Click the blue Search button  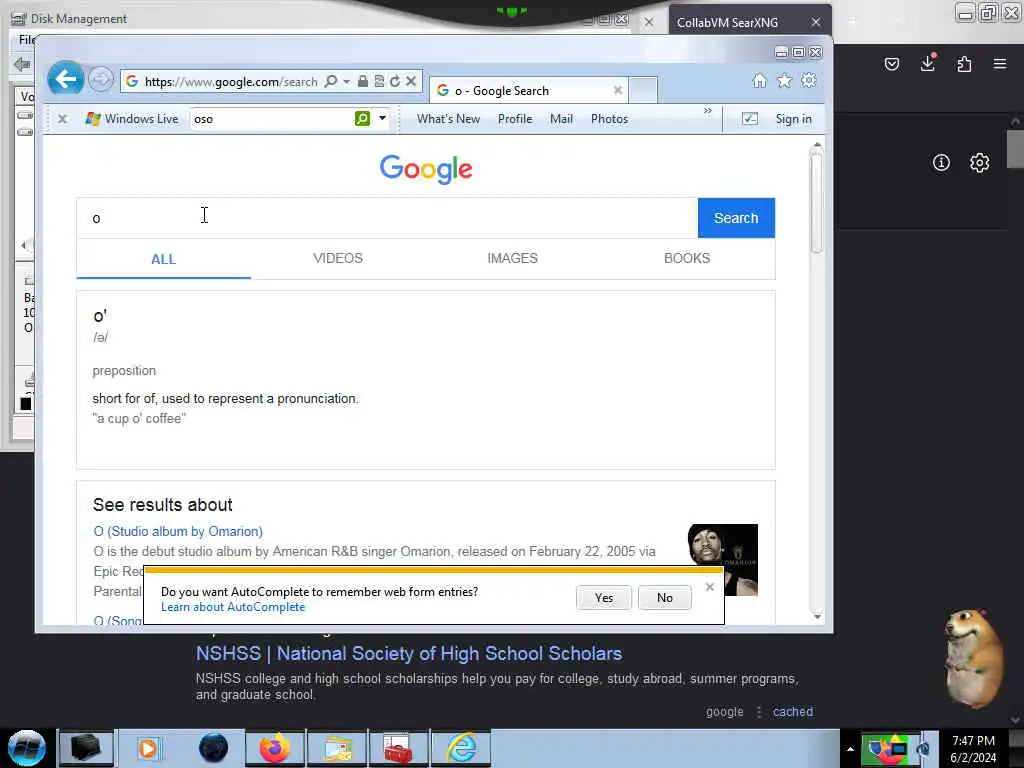(x=736, y=218)
